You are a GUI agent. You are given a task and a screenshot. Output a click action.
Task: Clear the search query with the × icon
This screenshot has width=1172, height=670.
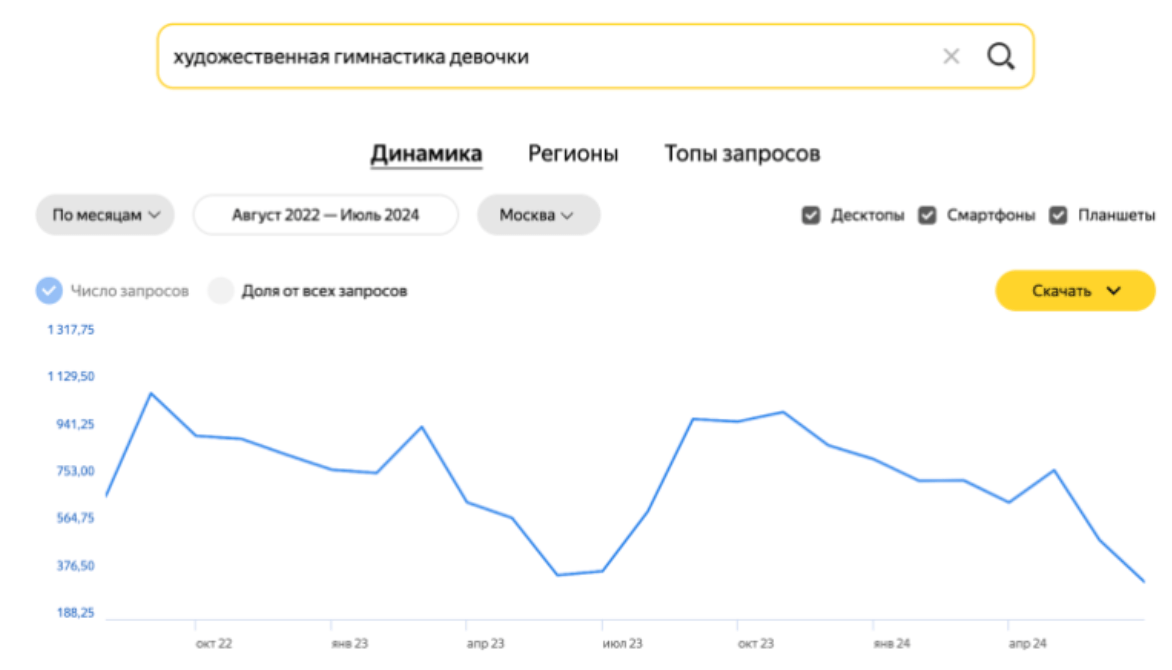950,56
